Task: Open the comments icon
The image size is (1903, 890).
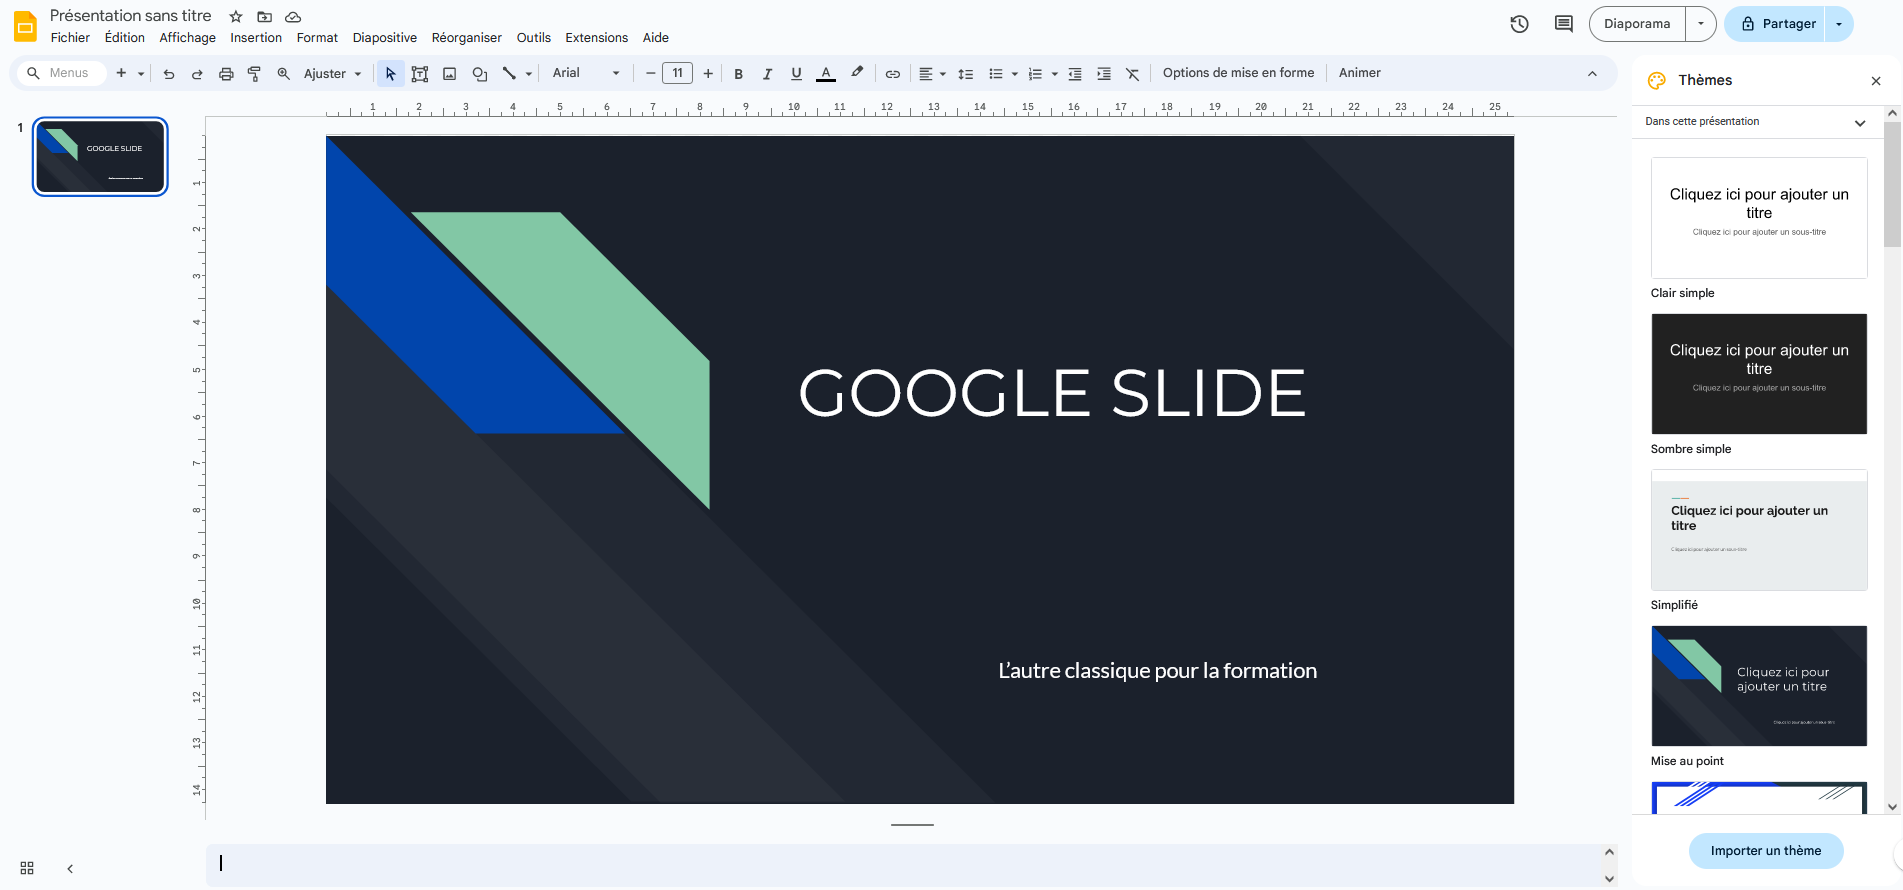Action: tap(1564, 24)
